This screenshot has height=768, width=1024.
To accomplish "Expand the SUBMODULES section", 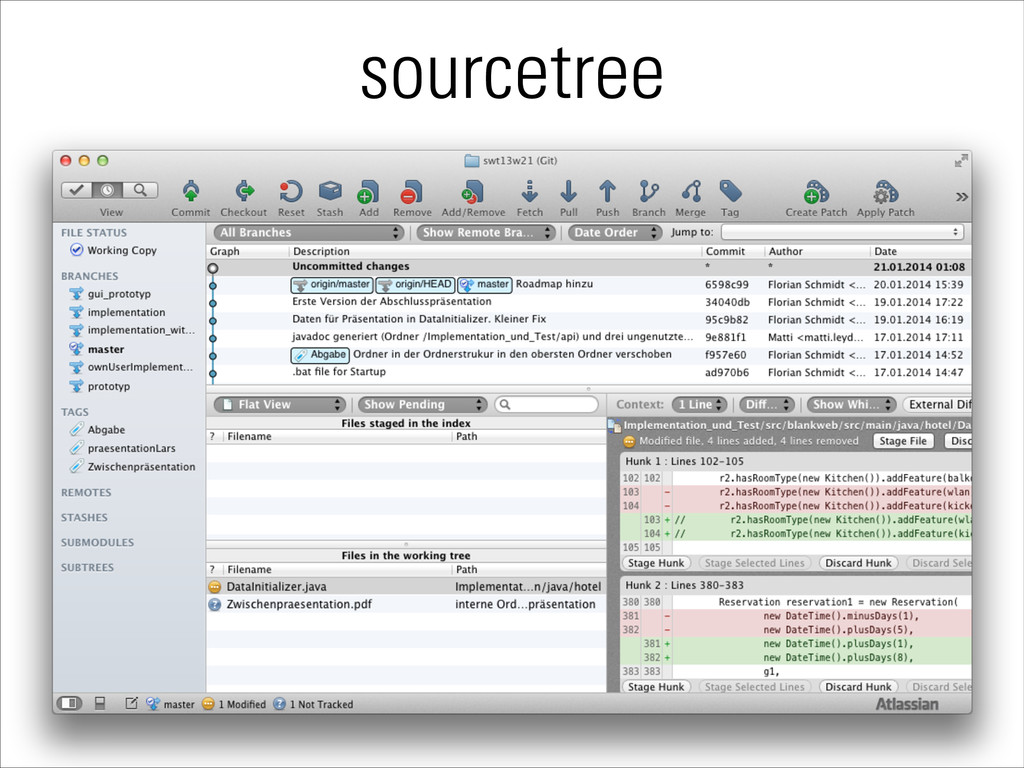I will click(97, 542).
